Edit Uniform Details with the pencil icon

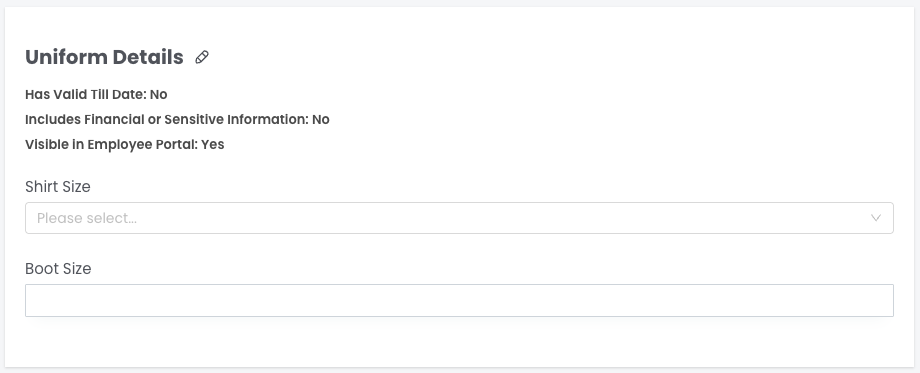[202, 57]
